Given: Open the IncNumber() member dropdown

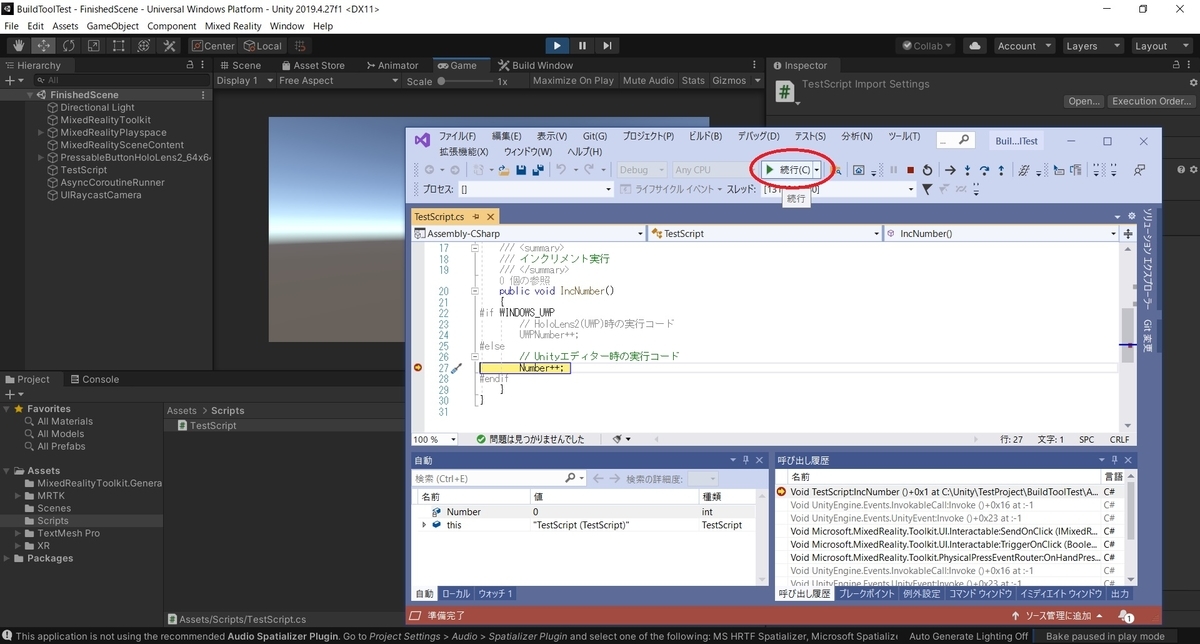Looking at the screenshot, I should [1002, 233].
